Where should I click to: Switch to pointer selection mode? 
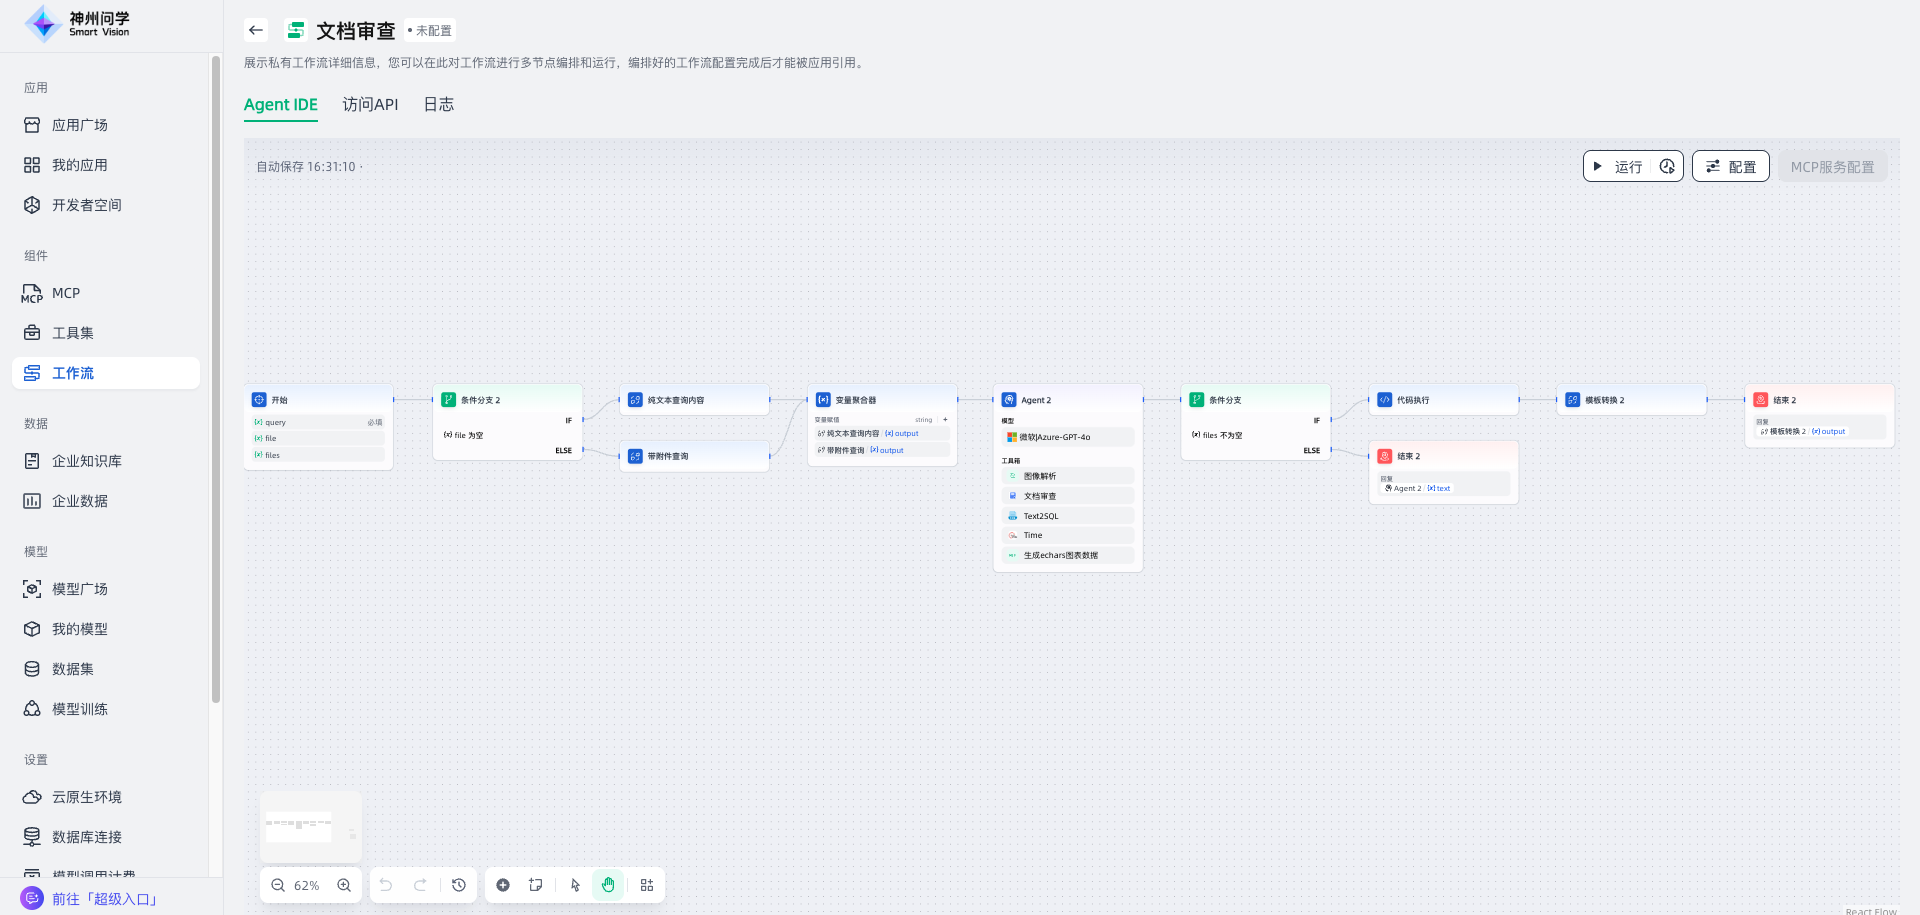[x=575, y=885]
